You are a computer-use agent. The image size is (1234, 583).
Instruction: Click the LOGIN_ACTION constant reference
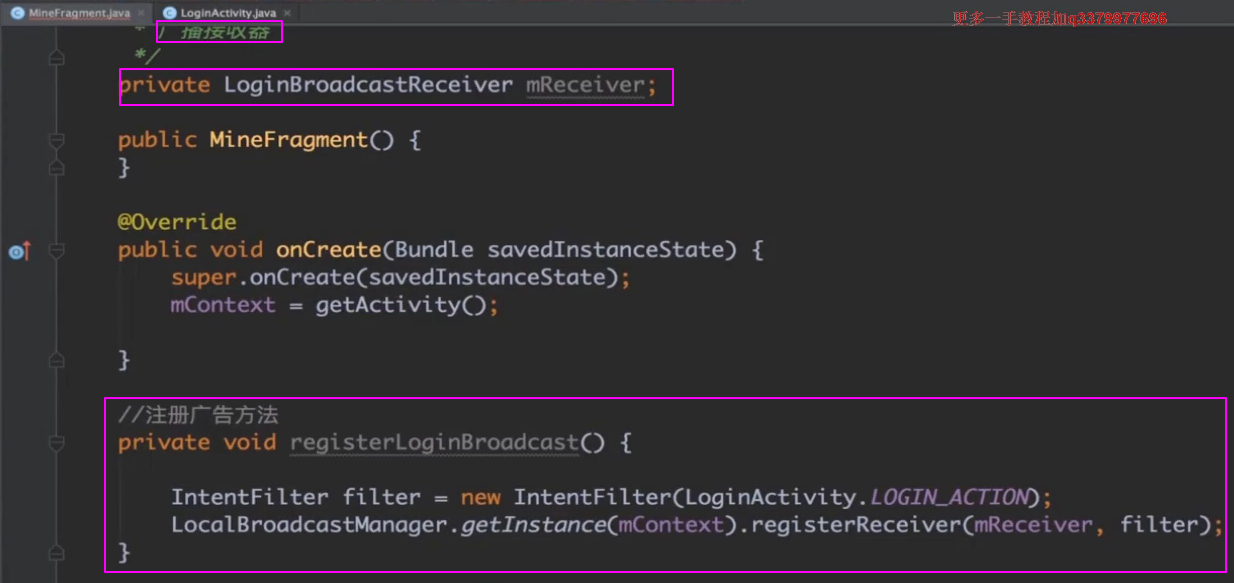[x=949, y=497]
